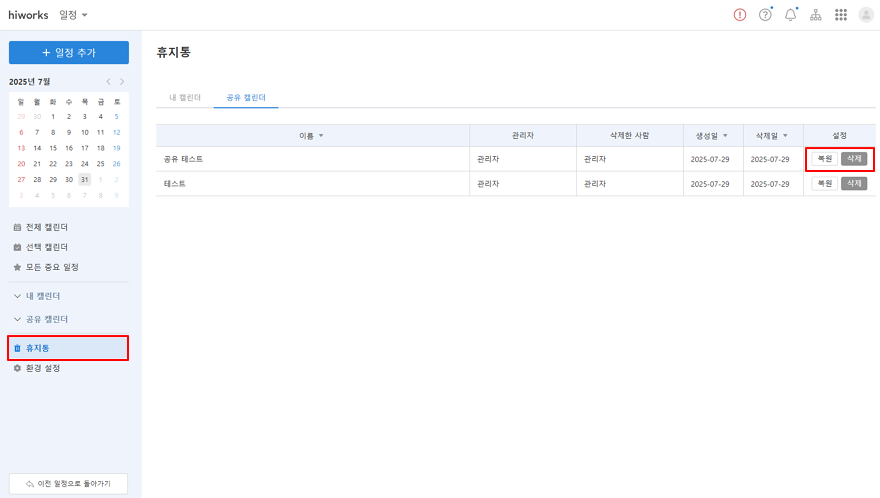
Task: Go to next month in mini calendar
Action: (122, 81)
